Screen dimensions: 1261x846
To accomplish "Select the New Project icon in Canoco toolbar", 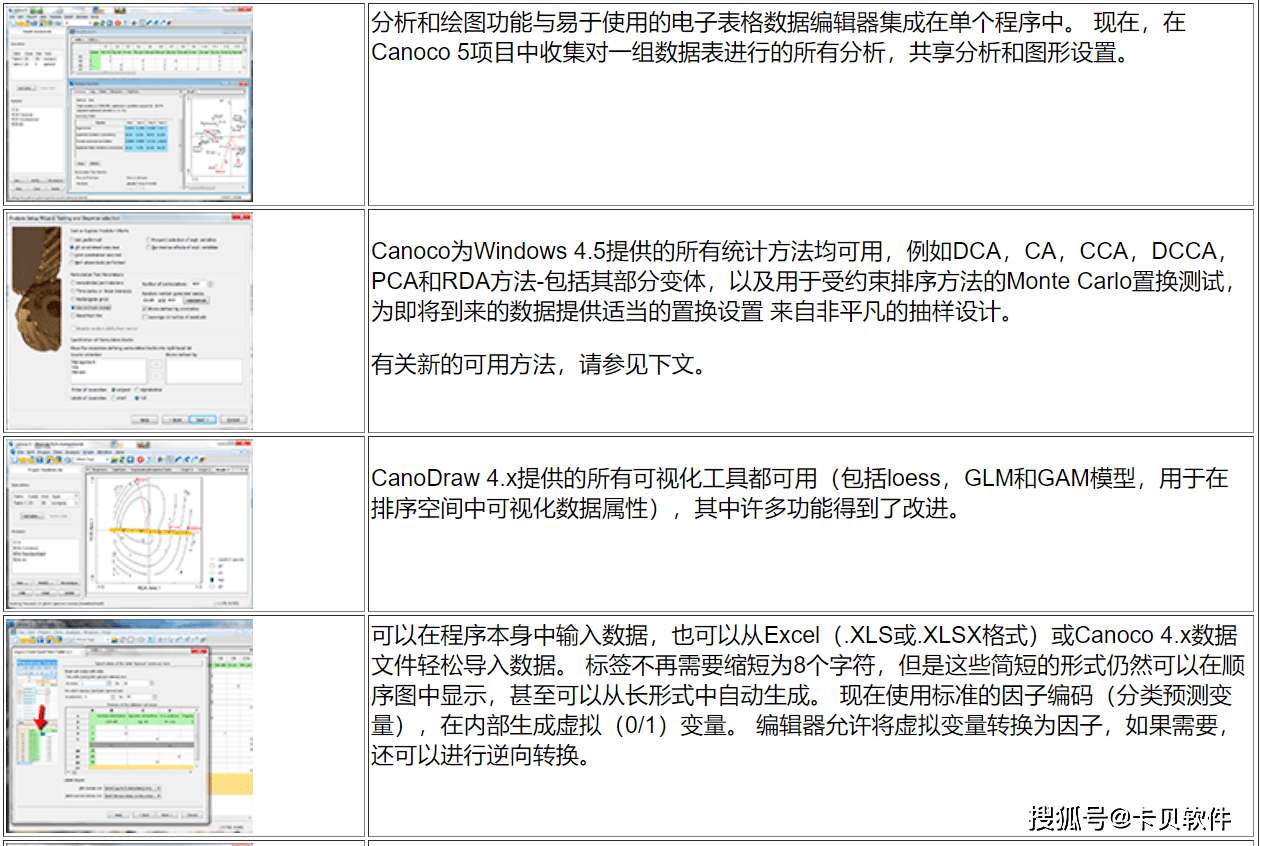I will coord(13,22).
